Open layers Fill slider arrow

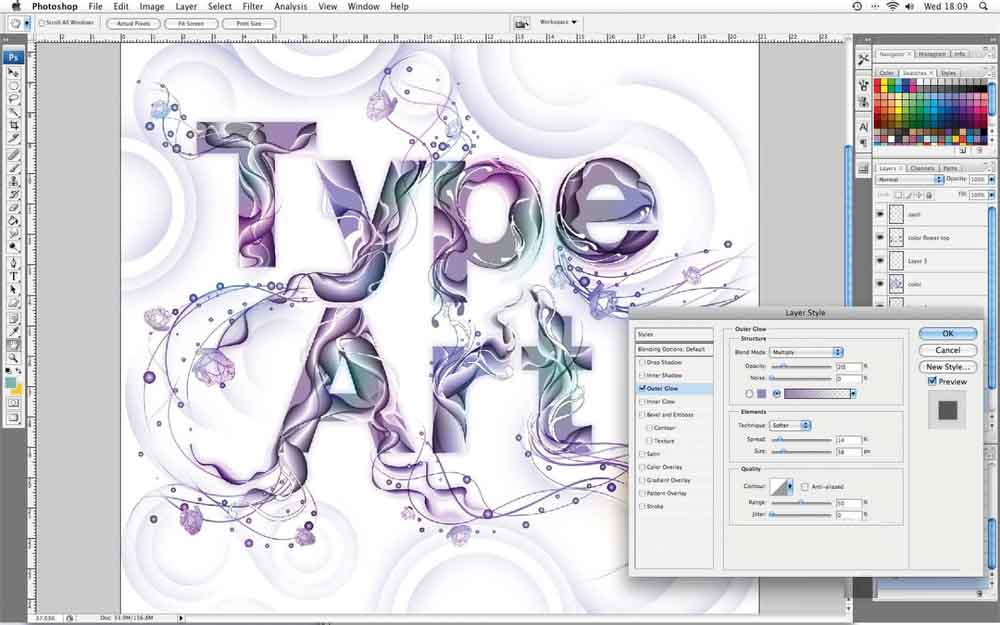coord(991,195)
